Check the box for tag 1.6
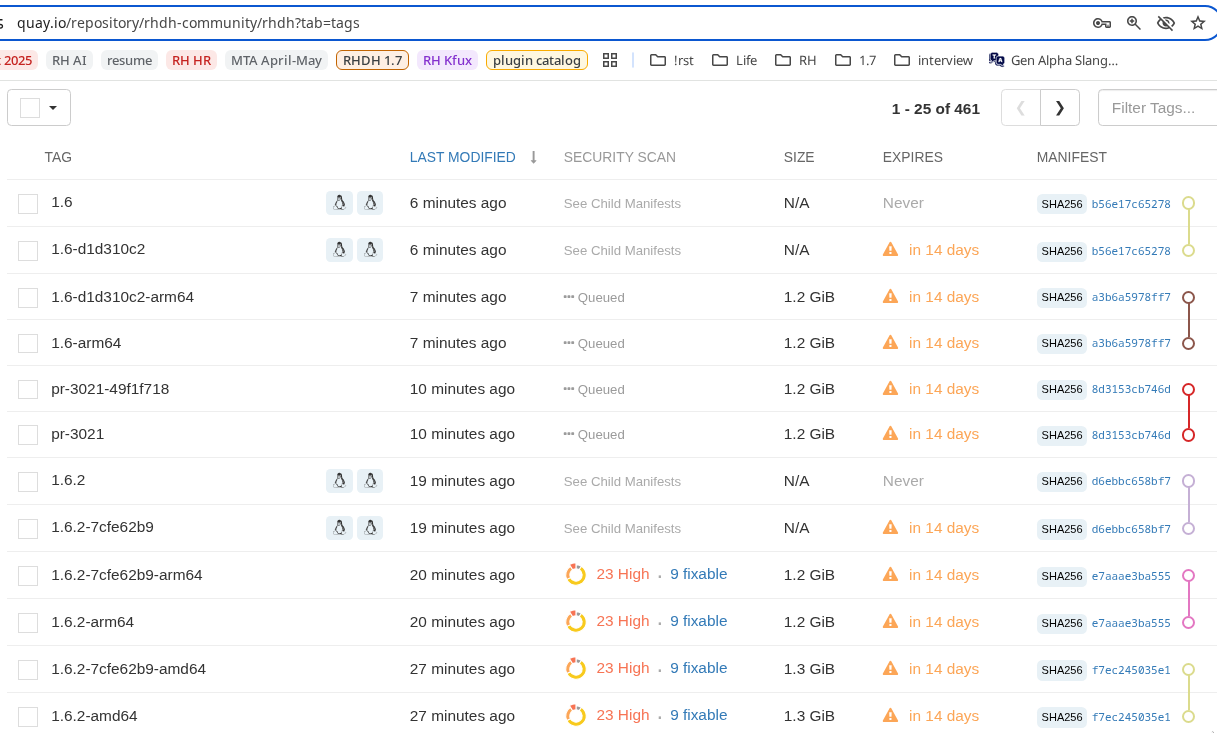The height and width of the screenshot is (734, 1217). coord(28,204)
